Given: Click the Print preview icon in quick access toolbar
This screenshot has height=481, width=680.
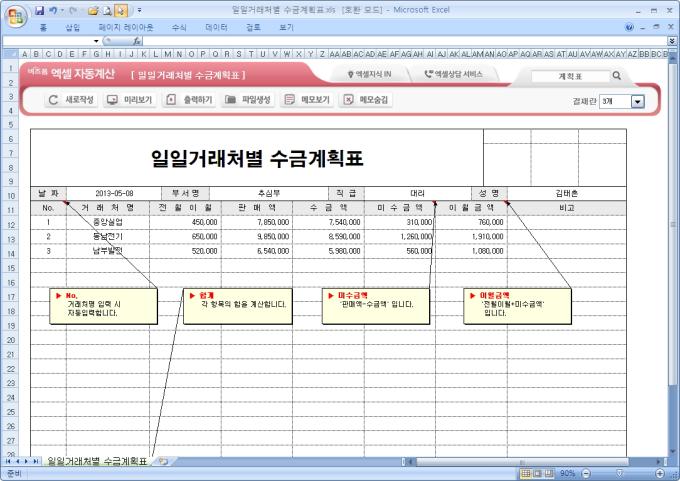Looking at the screenshot, I should tap(108, 11).
